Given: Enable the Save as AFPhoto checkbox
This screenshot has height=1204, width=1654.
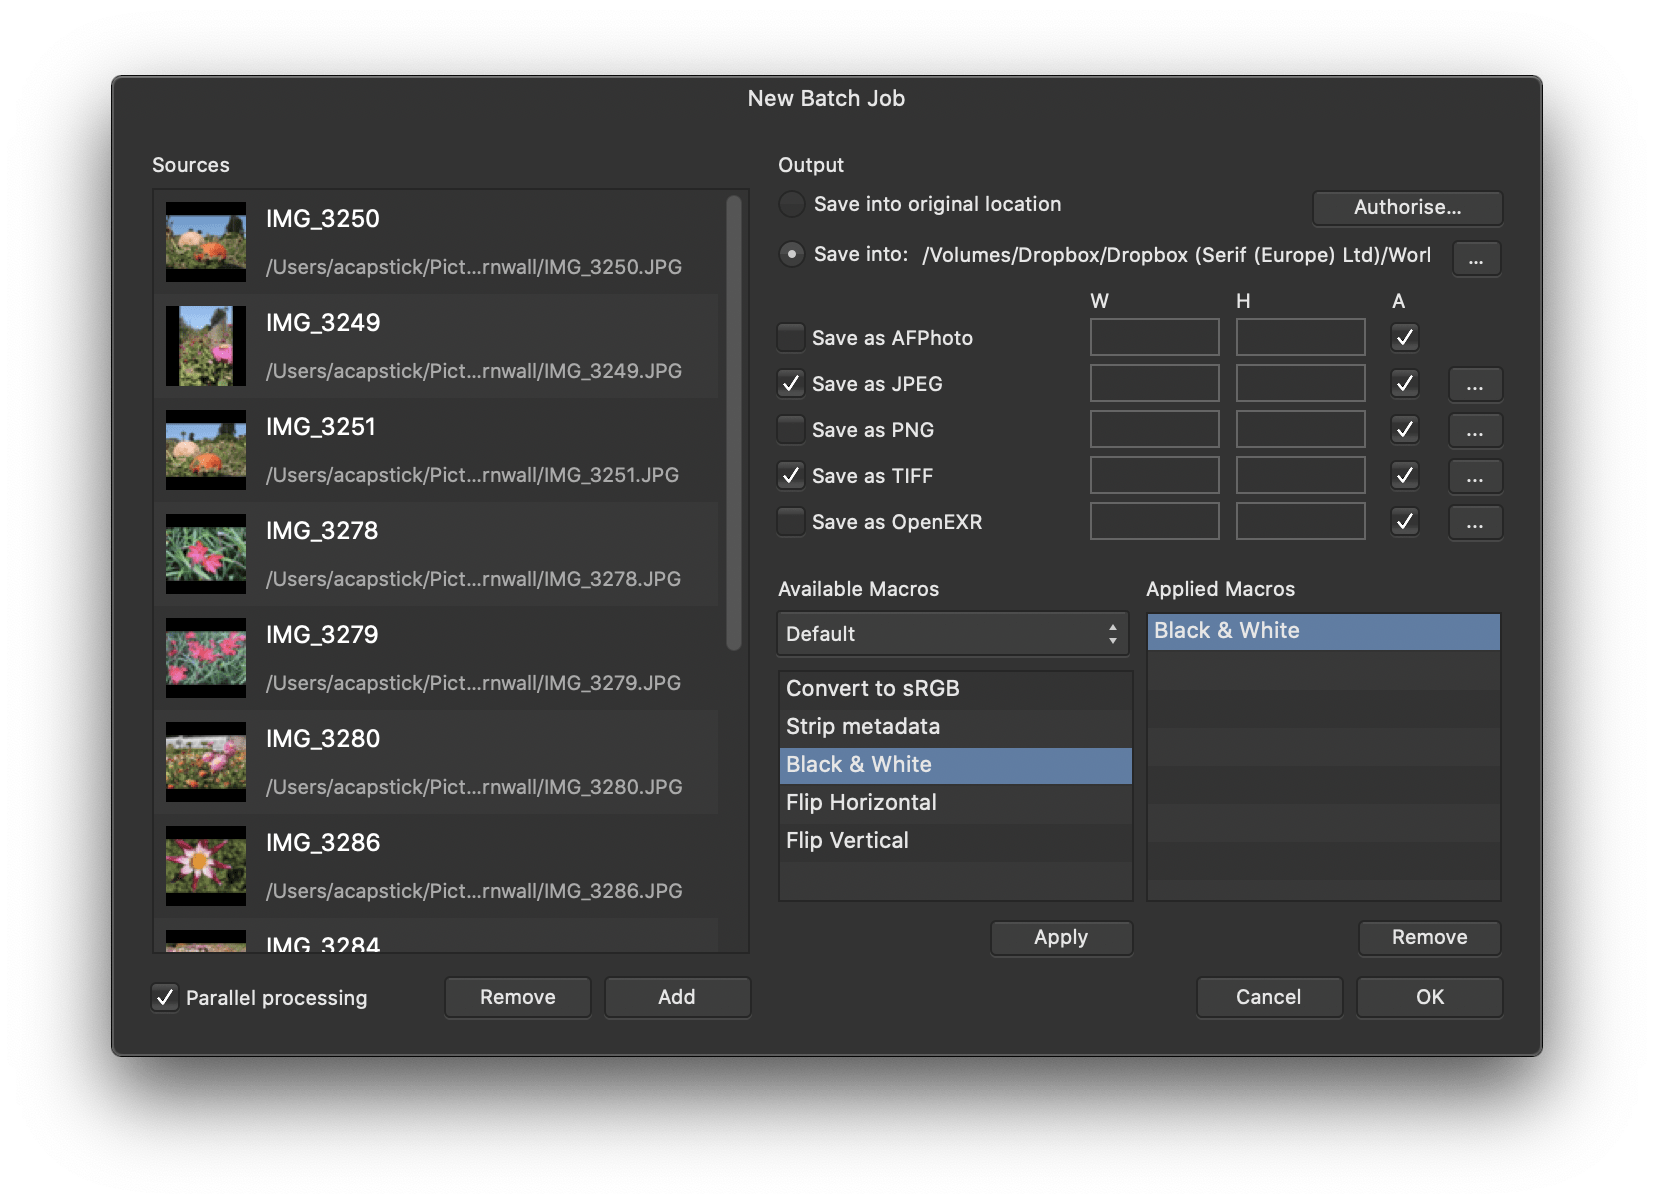Looking at the screenshot, I should coord(791,338).
